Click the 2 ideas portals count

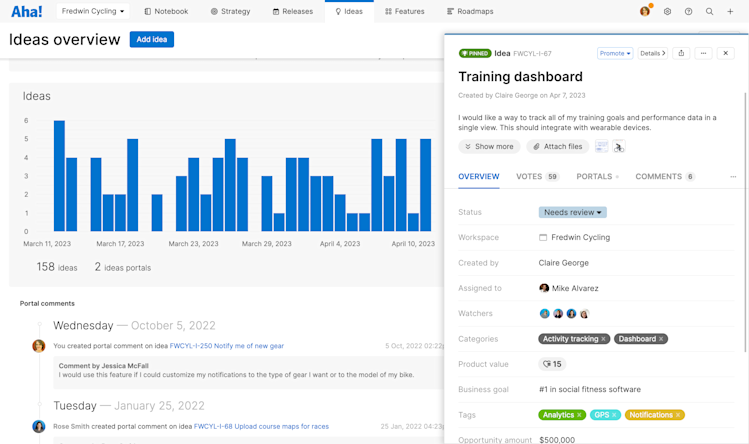tap(123, 267)
